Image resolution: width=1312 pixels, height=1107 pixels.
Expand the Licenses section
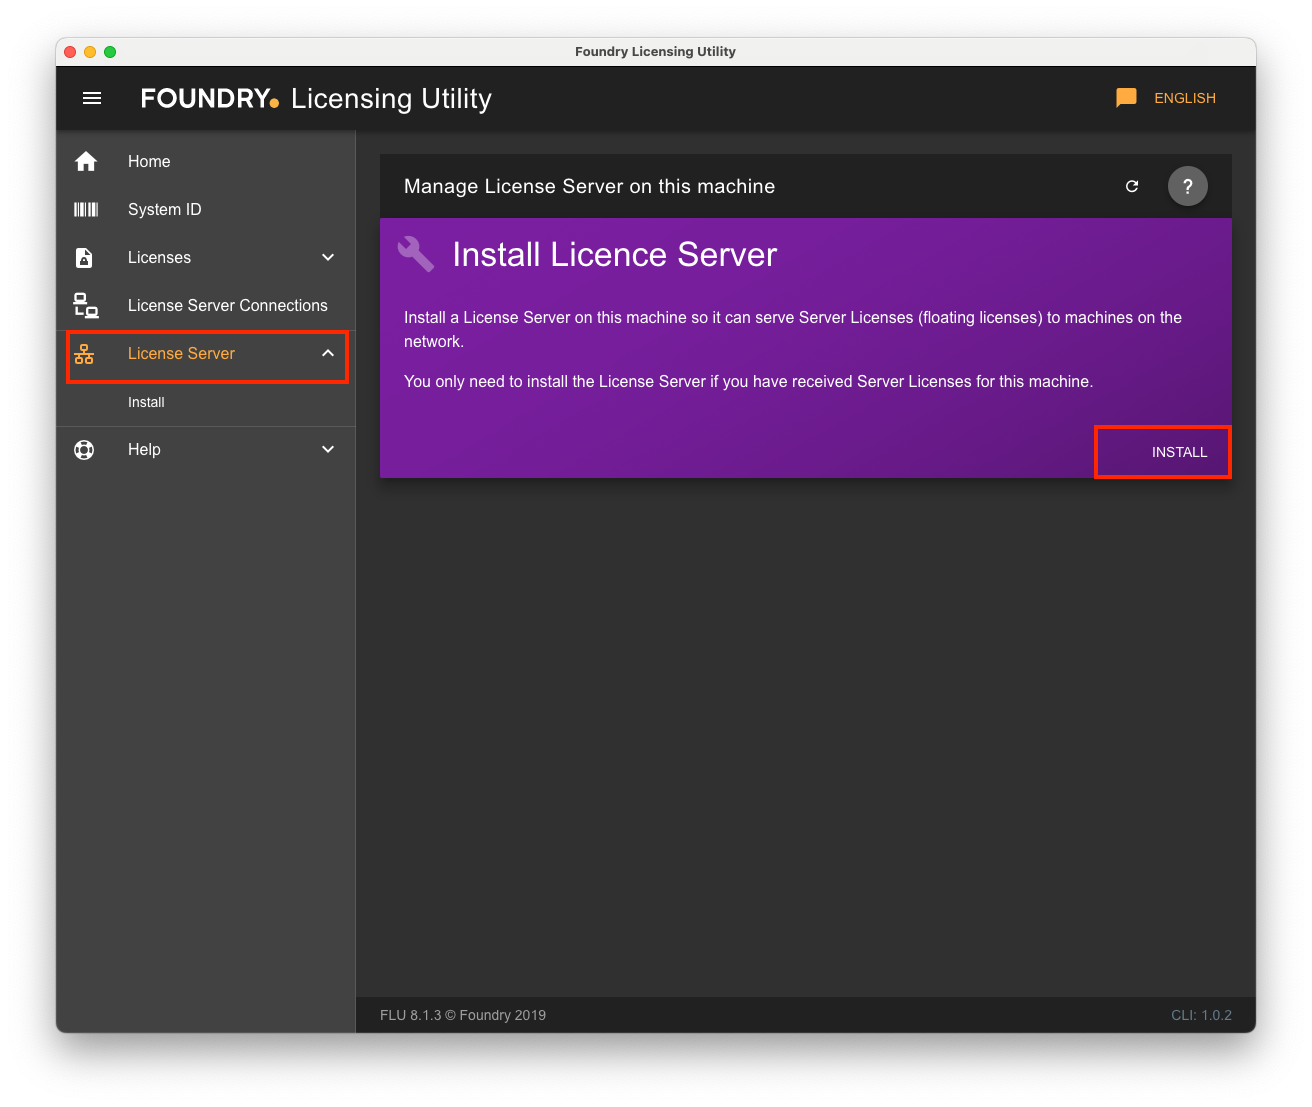(x=328, y=257)
